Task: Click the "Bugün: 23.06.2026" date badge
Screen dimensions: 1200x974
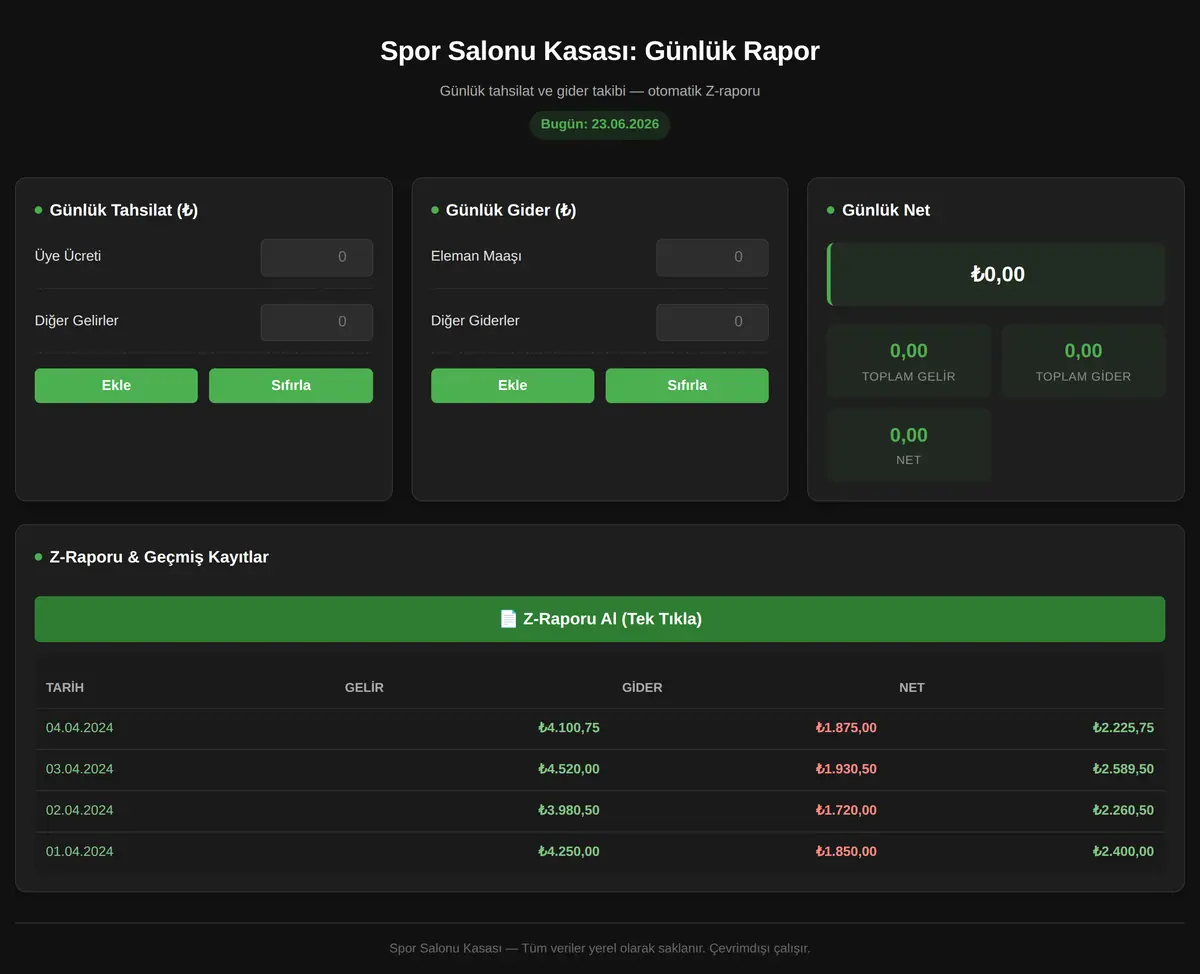Action: tap(600, 125)
